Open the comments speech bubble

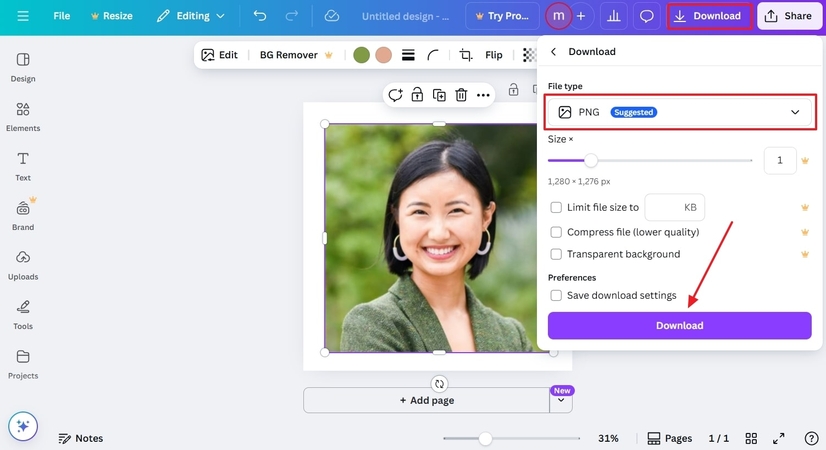646,16
